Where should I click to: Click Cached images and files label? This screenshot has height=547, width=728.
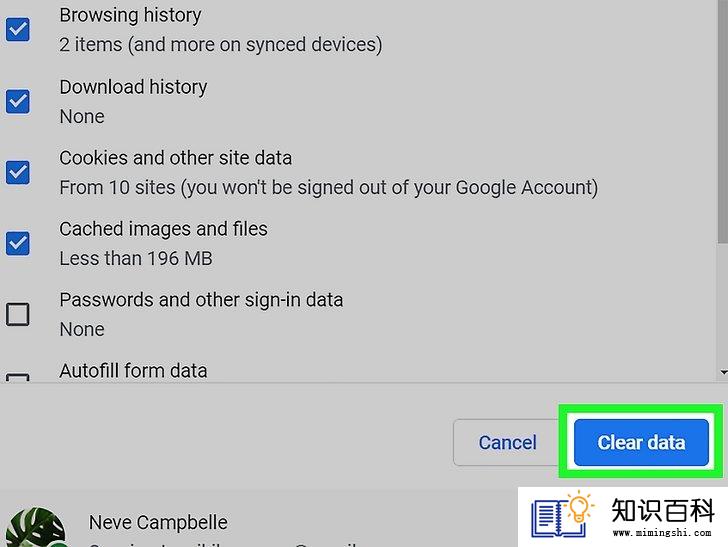163,229
